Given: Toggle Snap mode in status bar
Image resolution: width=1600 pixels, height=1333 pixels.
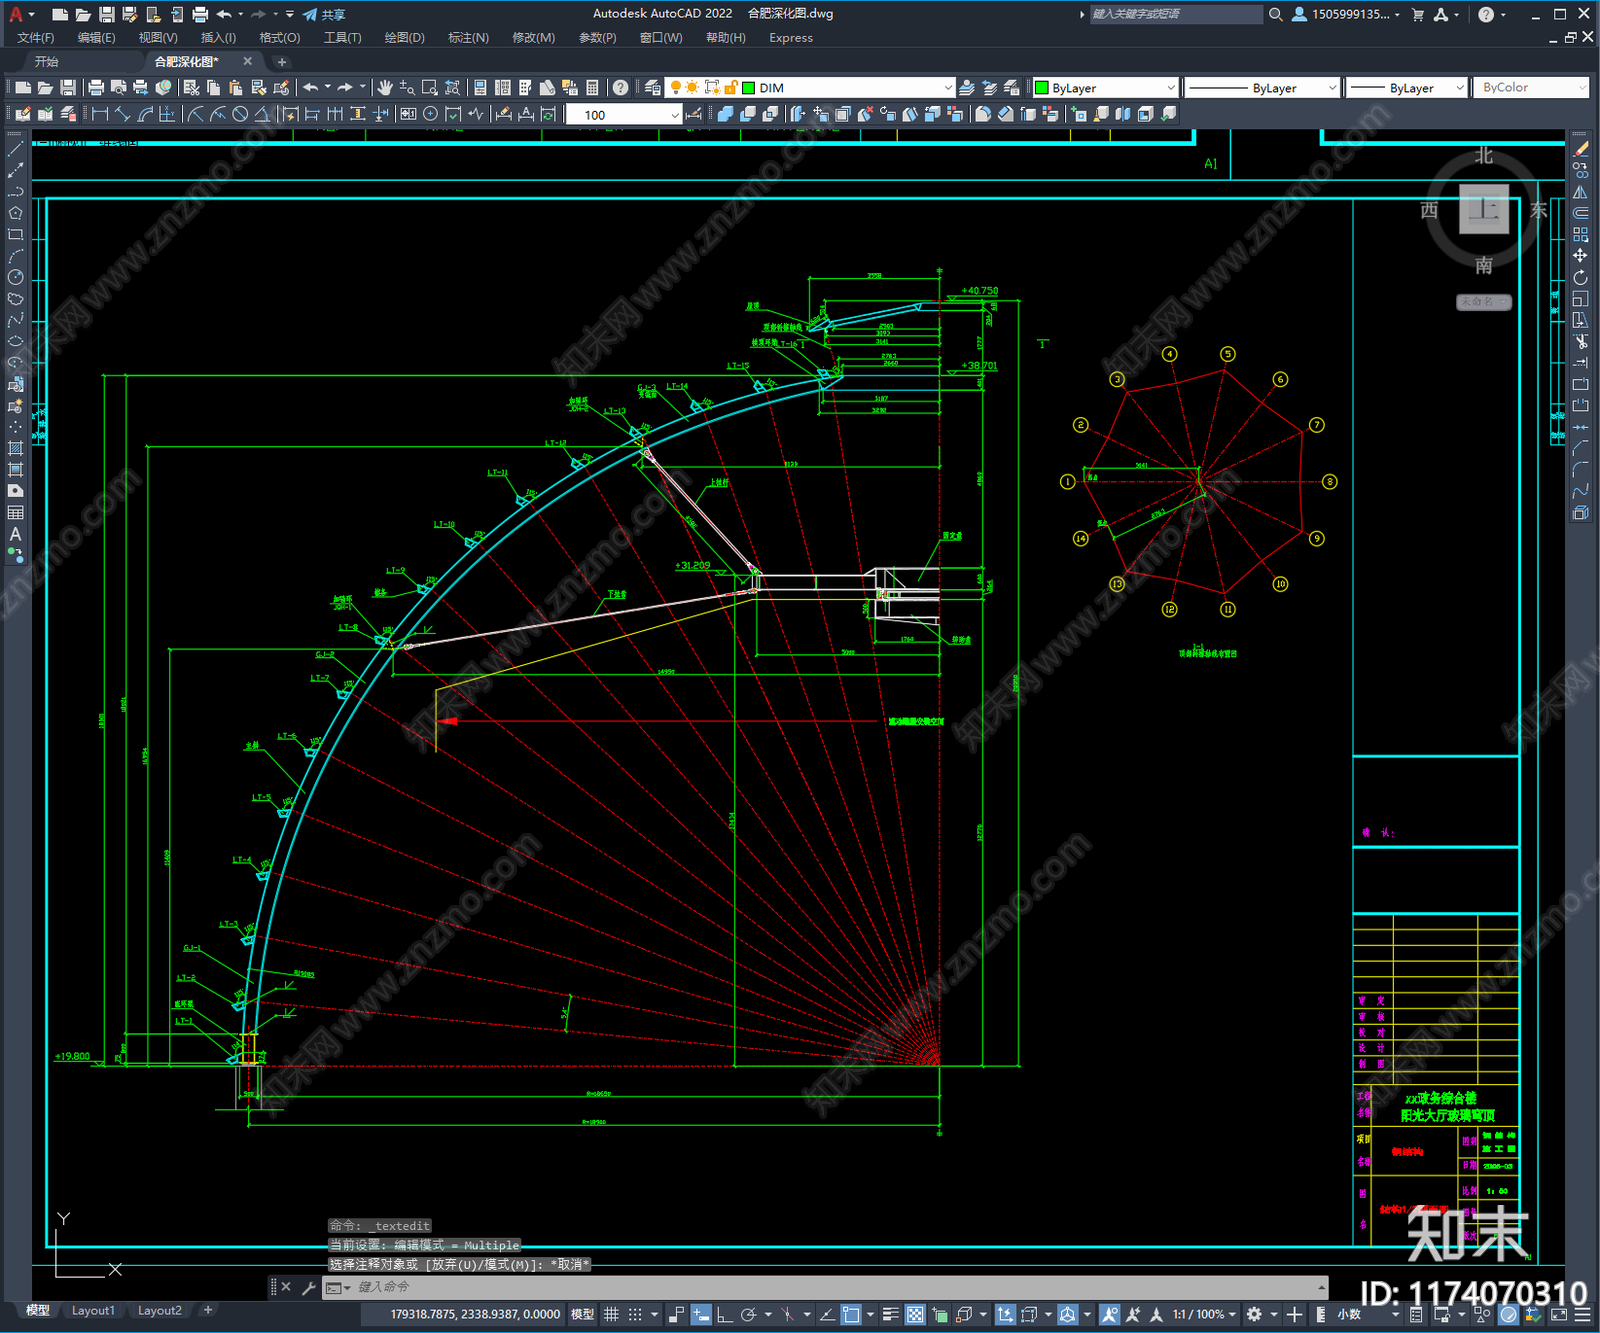Looking at the screenshot, I should [x=634, y=1314].
